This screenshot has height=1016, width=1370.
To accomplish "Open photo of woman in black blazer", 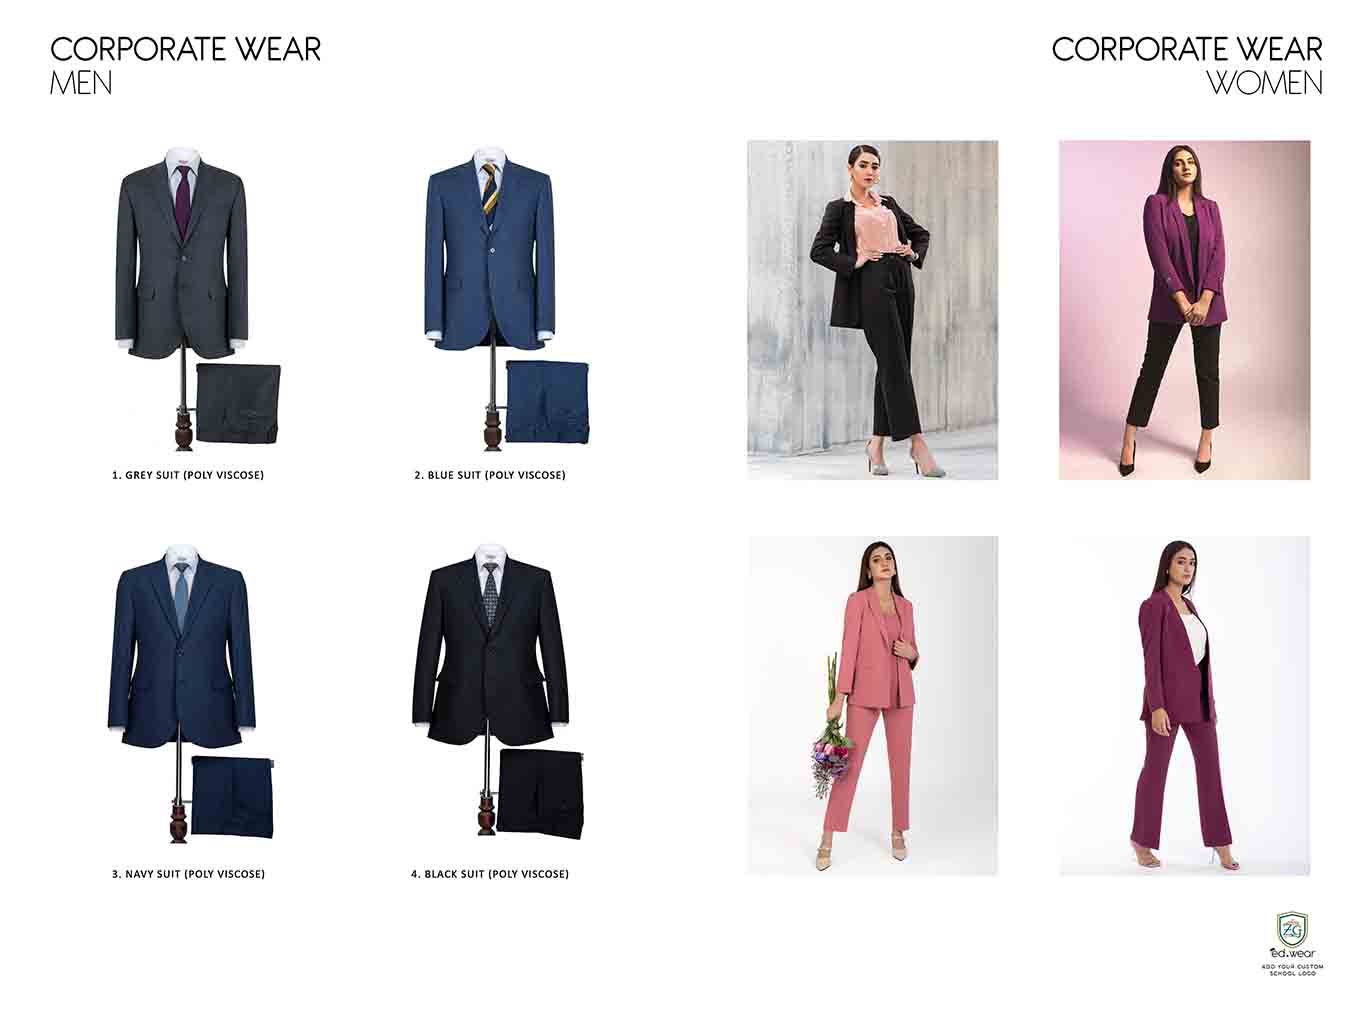I will click(872, 310).
